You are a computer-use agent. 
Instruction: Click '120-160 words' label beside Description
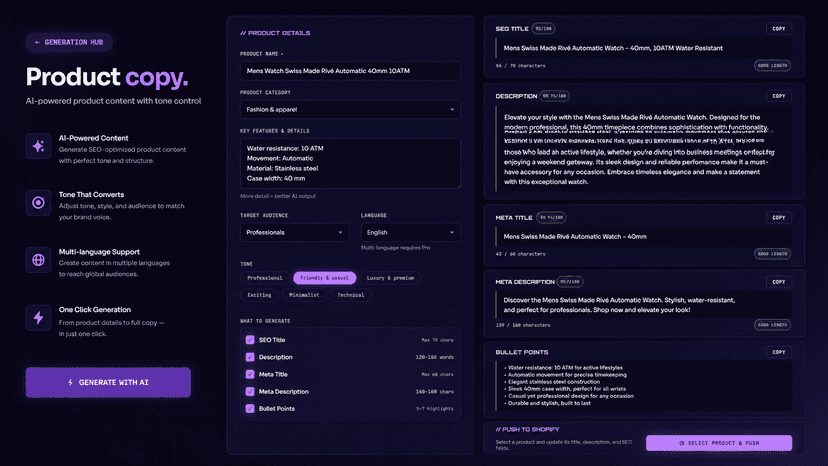[x=434, y=357]
